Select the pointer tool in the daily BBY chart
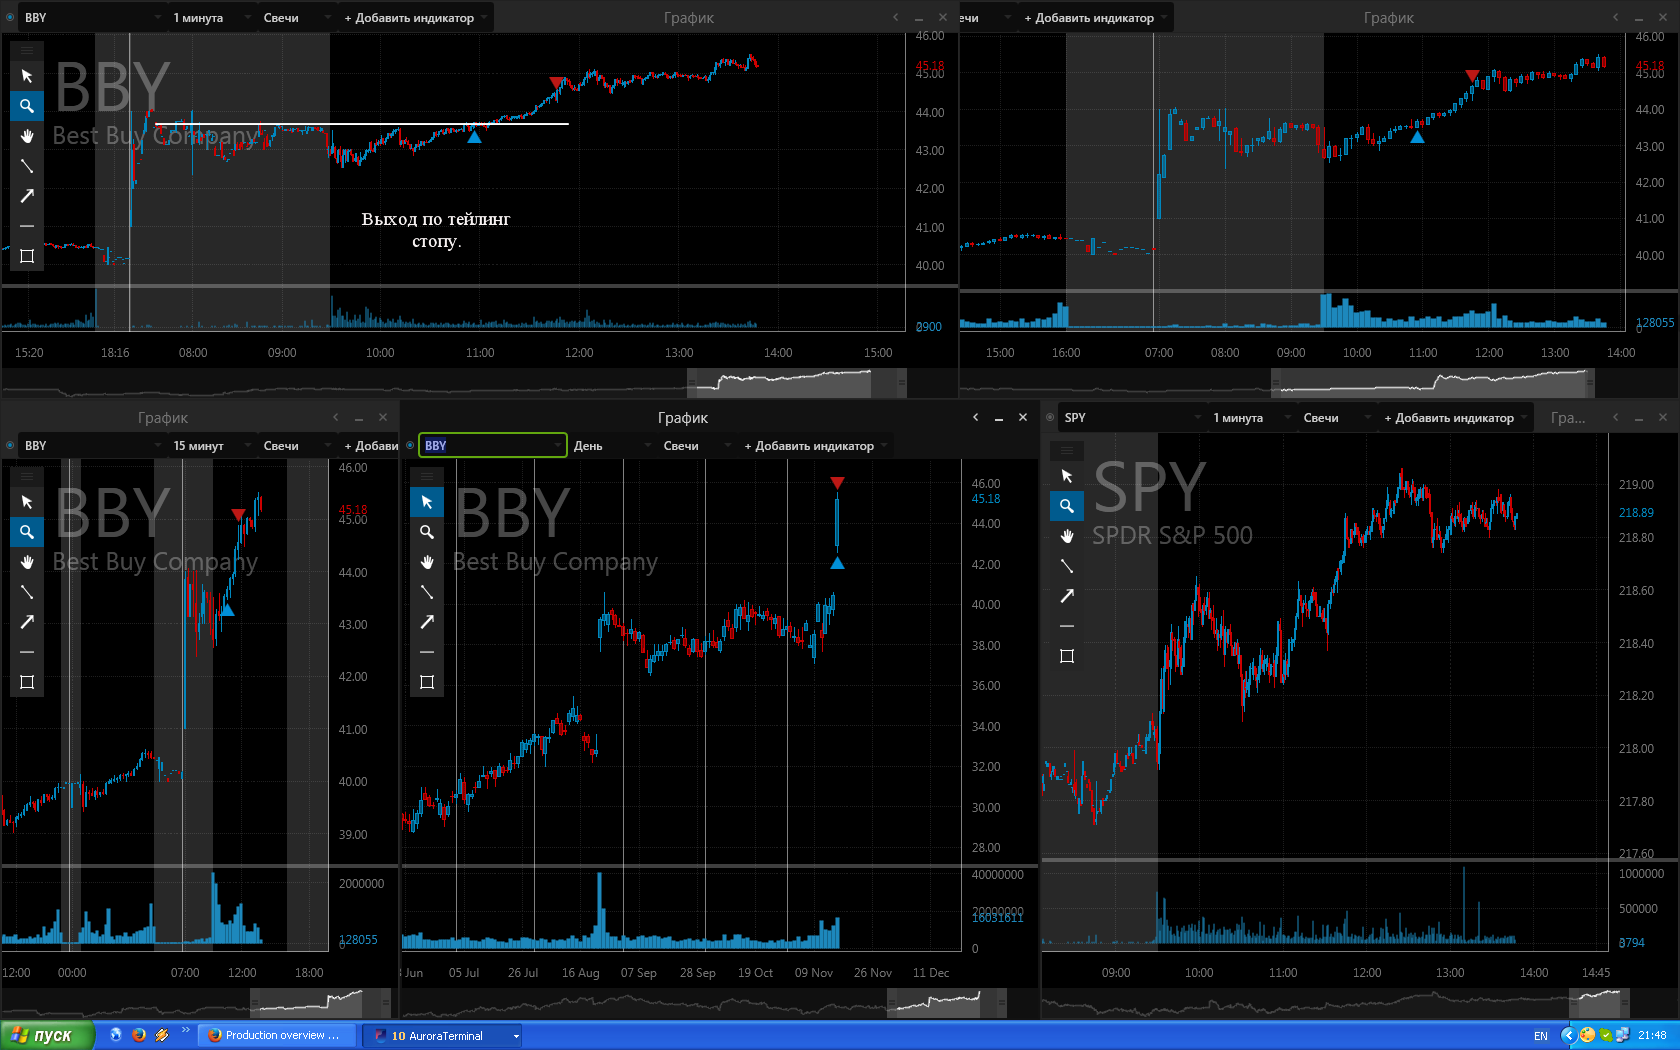Viewport: 1680px width, 1050px height. [x=427, y=502]
